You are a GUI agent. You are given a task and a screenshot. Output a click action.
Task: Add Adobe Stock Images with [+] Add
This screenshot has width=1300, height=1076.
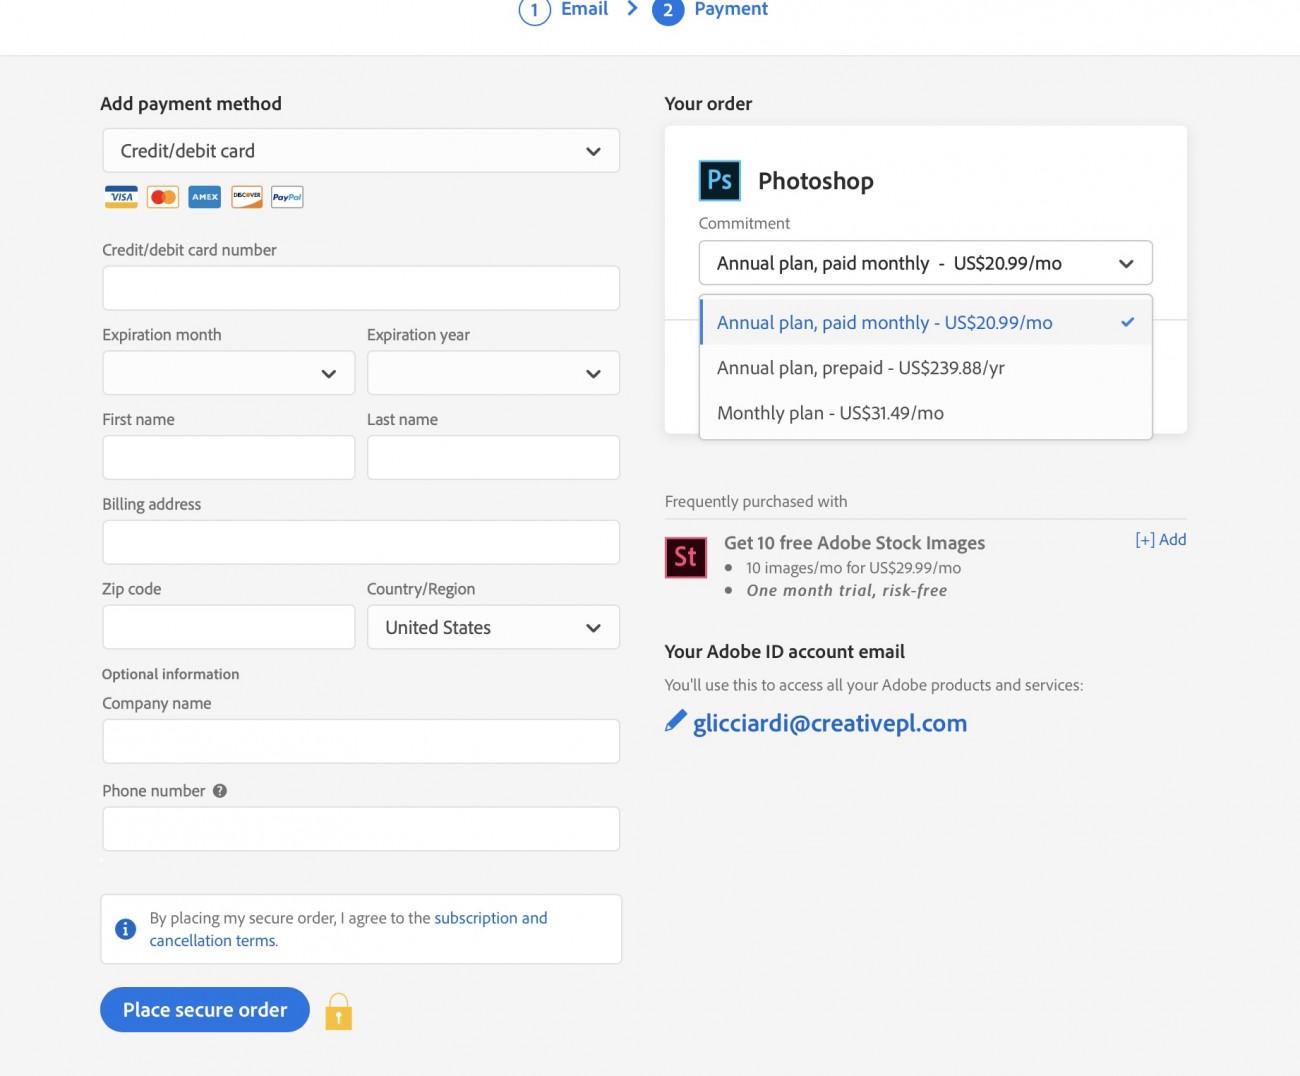click(x=1160, y=540)
